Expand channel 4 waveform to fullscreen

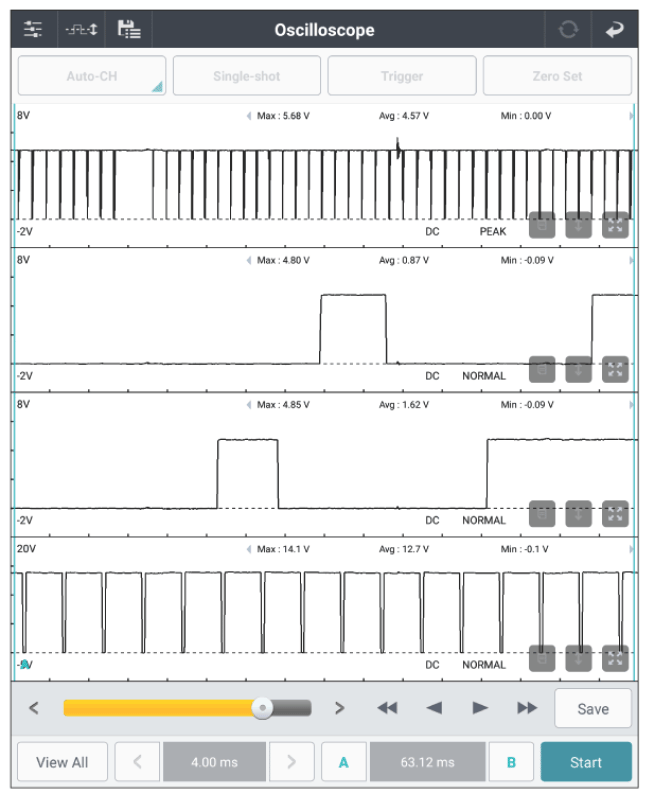pyautogui.click(x=615, y=659)
